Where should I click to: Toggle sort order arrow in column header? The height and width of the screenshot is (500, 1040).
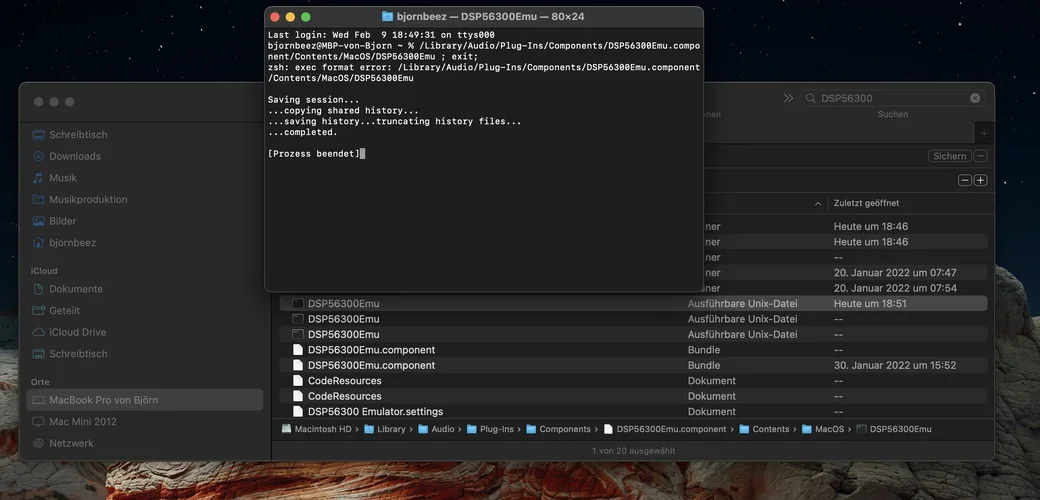pos(819,203)
